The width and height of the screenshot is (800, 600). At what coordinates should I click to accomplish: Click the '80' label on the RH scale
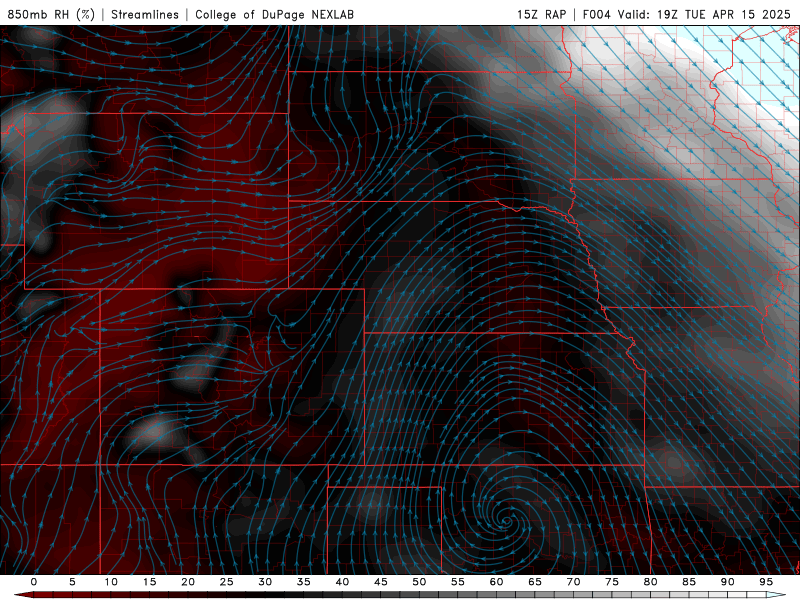click(651, 582)
